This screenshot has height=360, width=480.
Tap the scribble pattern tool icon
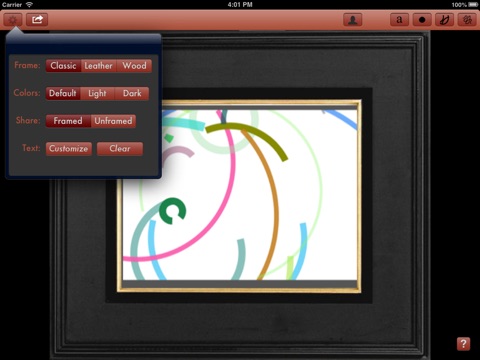pyautogui.click(x=467, y=20)
